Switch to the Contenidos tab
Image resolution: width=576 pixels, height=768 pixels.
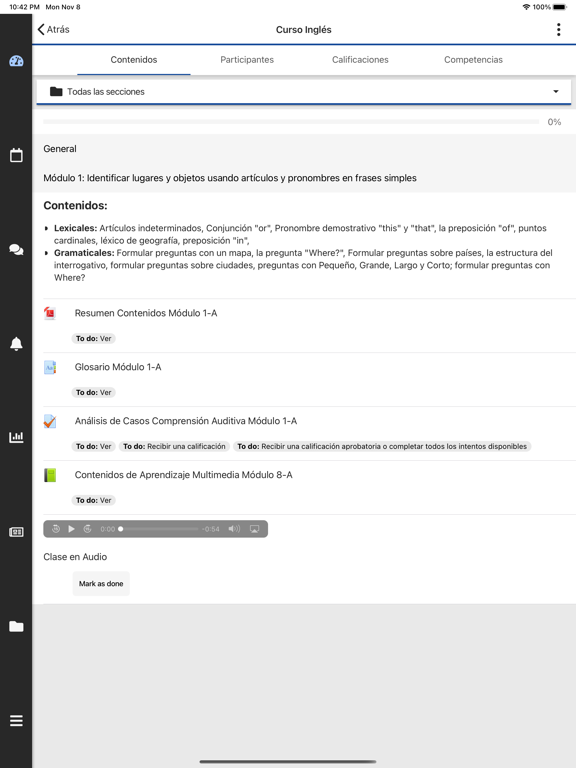(x=134, y=60)
